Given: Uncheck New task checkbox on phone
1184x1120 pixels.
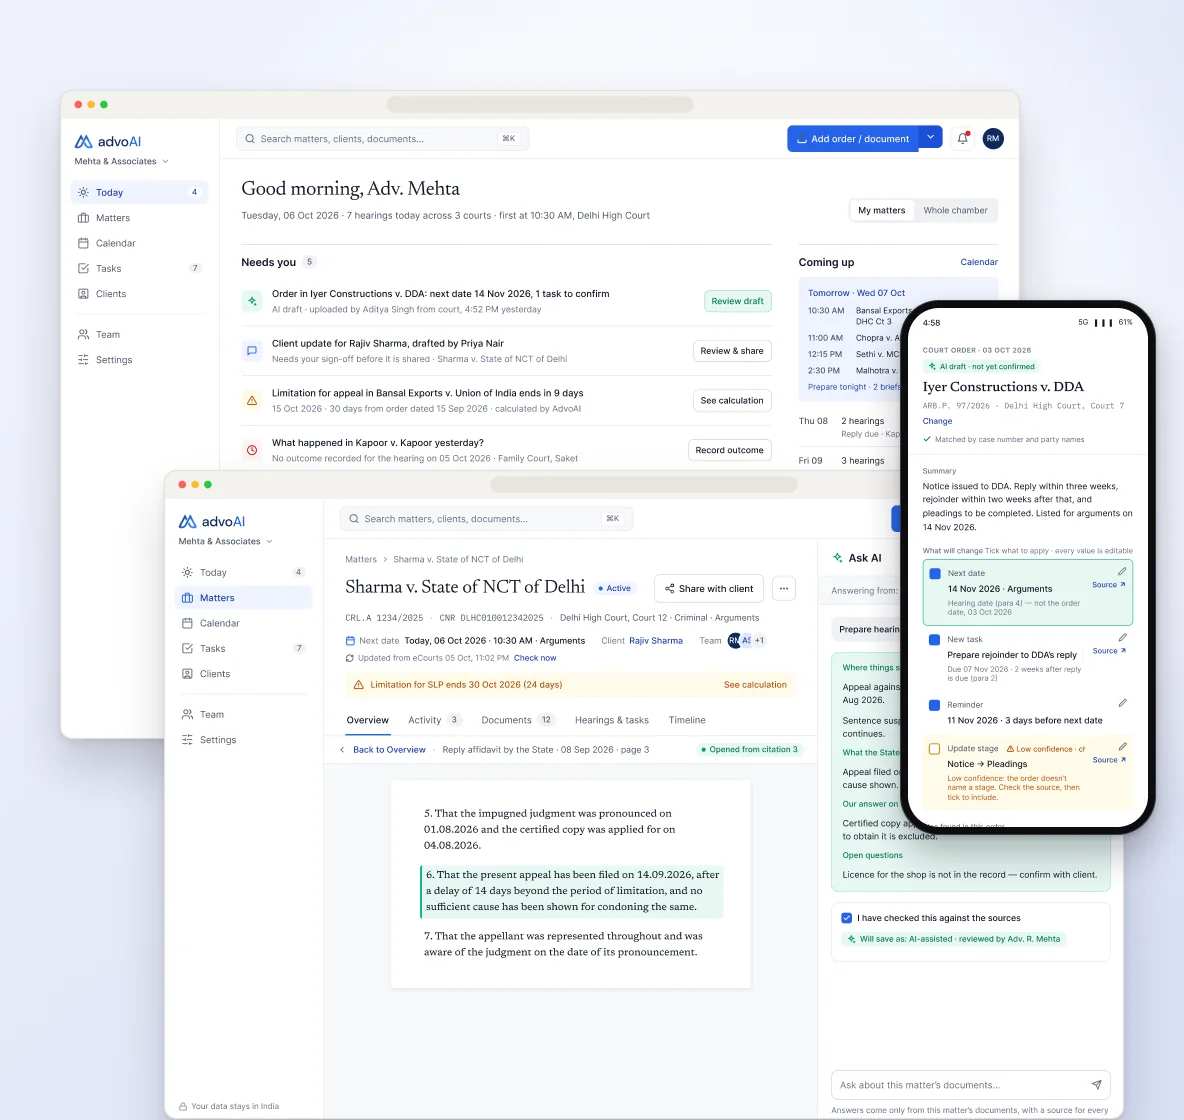Looking at the screenshot, I should pyautogui.click(x=934, y=640).
